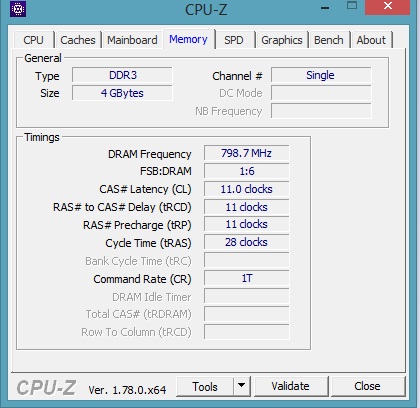This screenshot has height=408, width=420.
Task: Show the About tab
Action: click(371, 40)
